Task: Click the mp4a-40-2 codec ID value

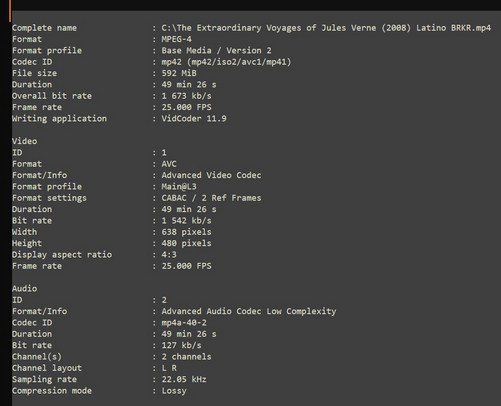Action: tap(184, 323)
